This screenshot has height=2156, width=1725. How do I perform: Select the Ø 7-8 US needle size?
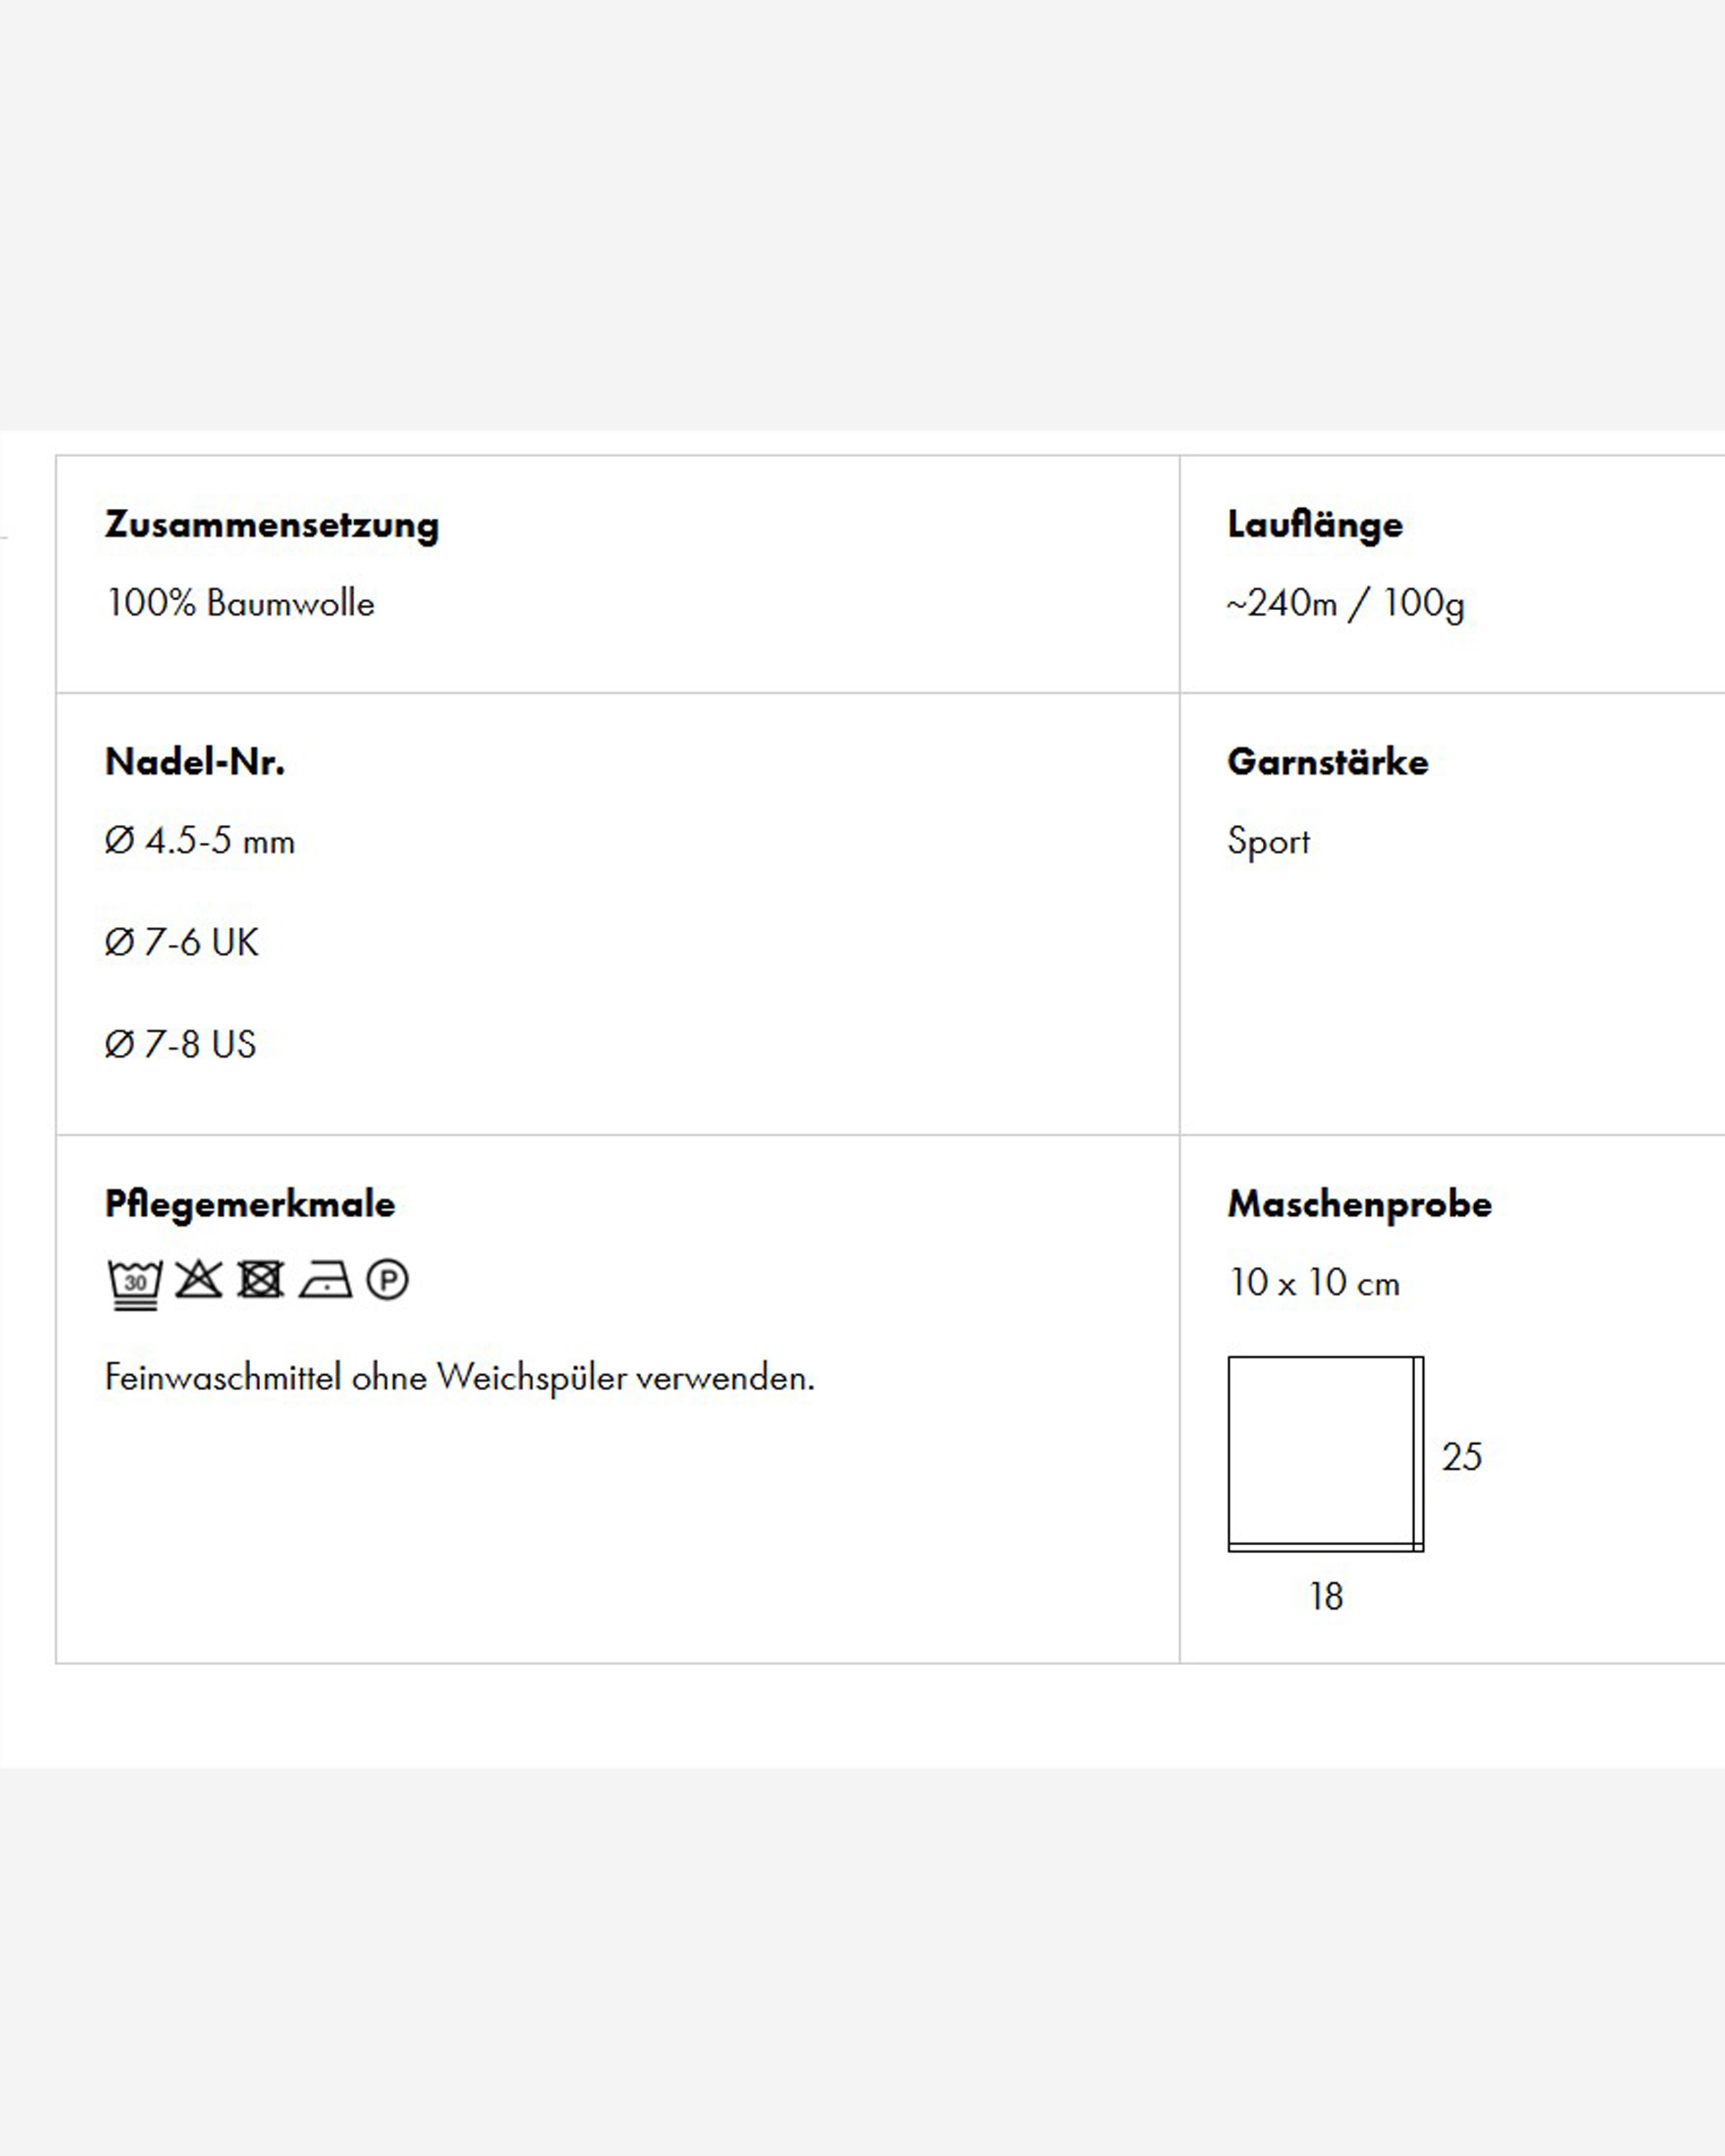(181, 1044)
